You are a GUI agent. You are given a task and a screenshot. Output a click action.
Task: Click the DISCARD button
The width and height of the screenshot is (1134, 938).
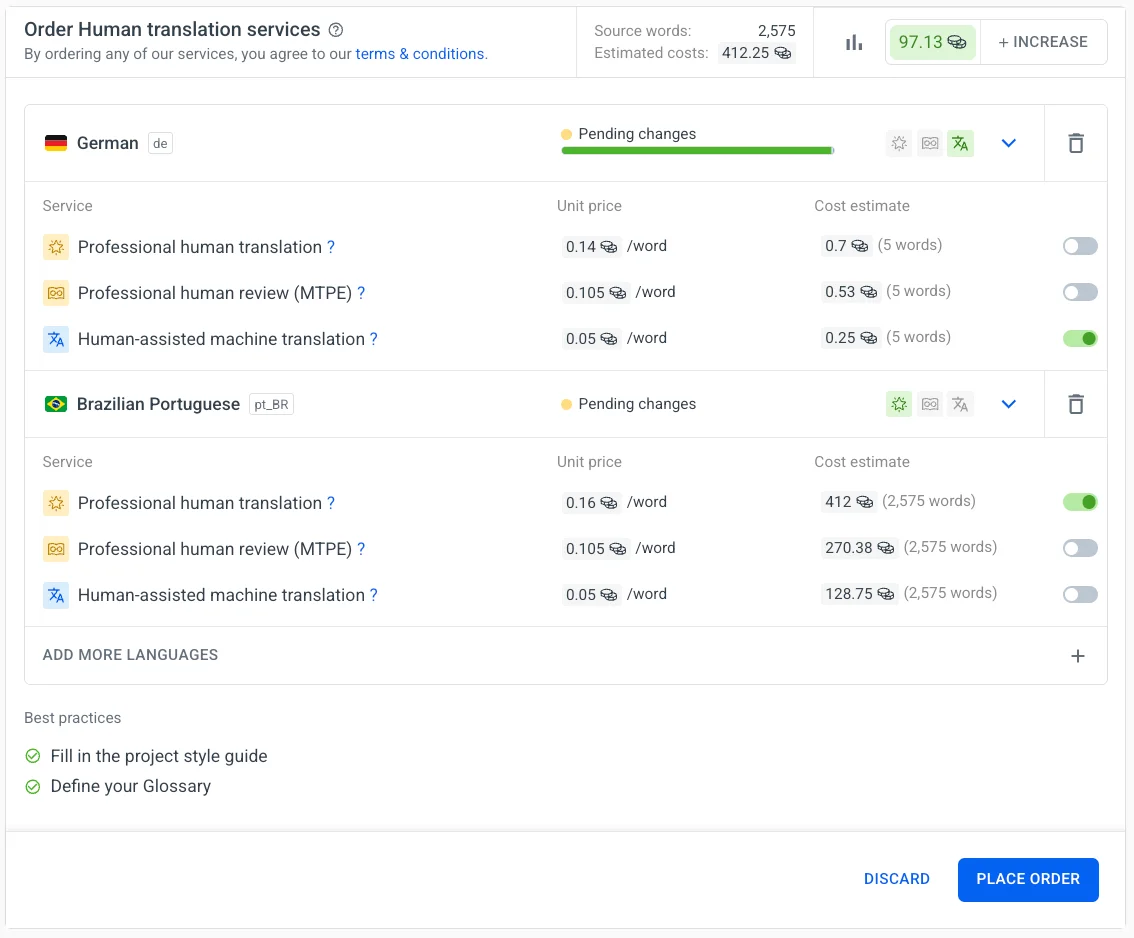tap(897, 879)
